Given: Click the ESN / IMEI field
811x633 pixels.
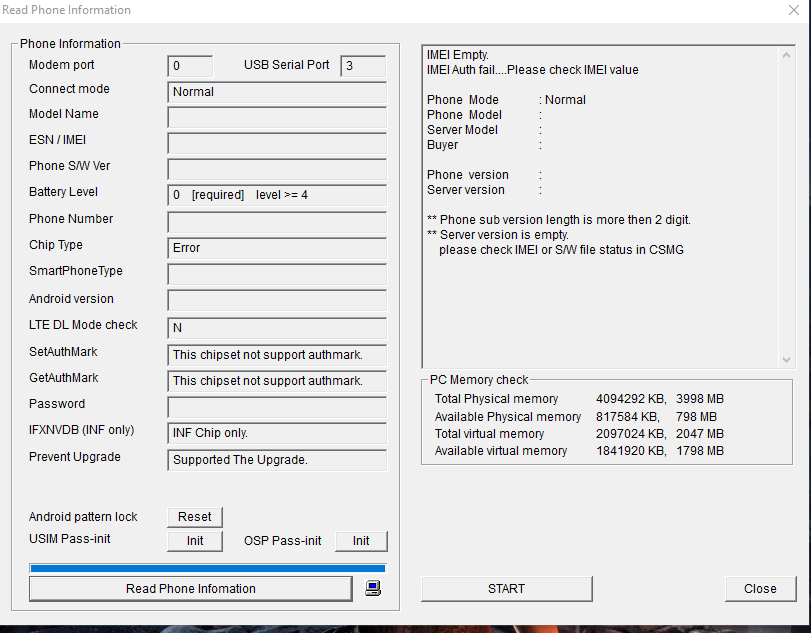Looking at the screenshot, I should tap(277, 143).
